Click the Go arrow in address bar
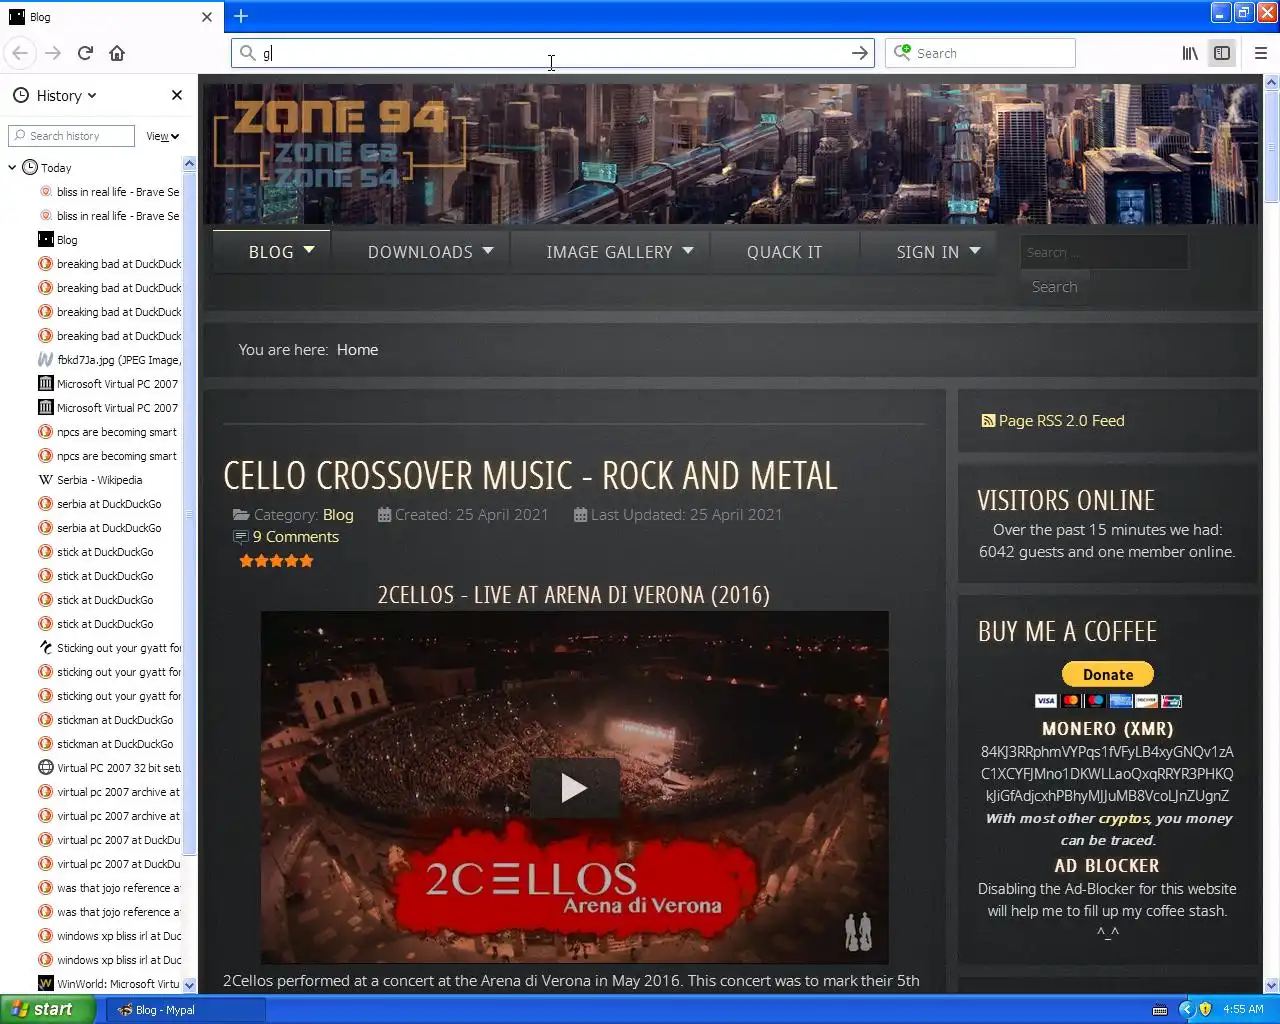 tap(859, 53)
